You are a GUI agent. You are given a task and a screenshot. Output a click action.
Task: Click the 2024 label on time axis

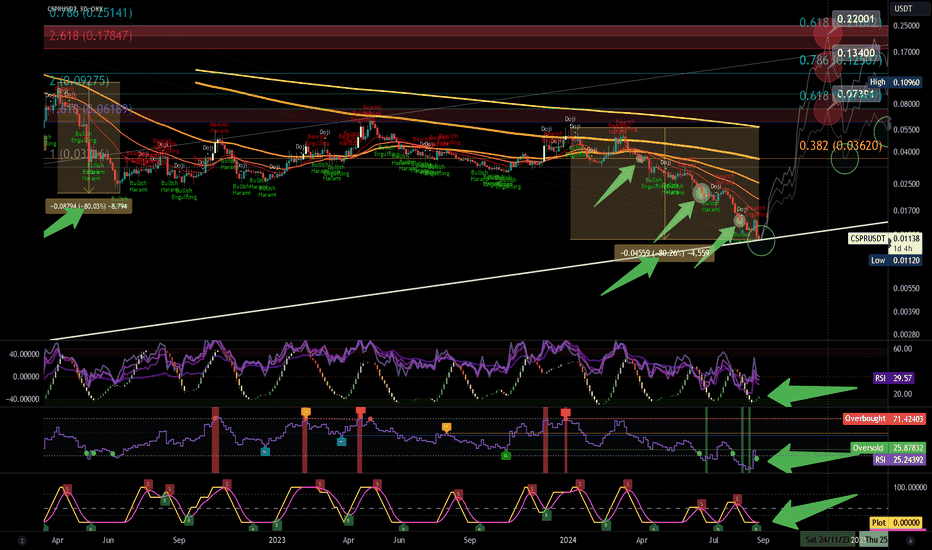568,540
